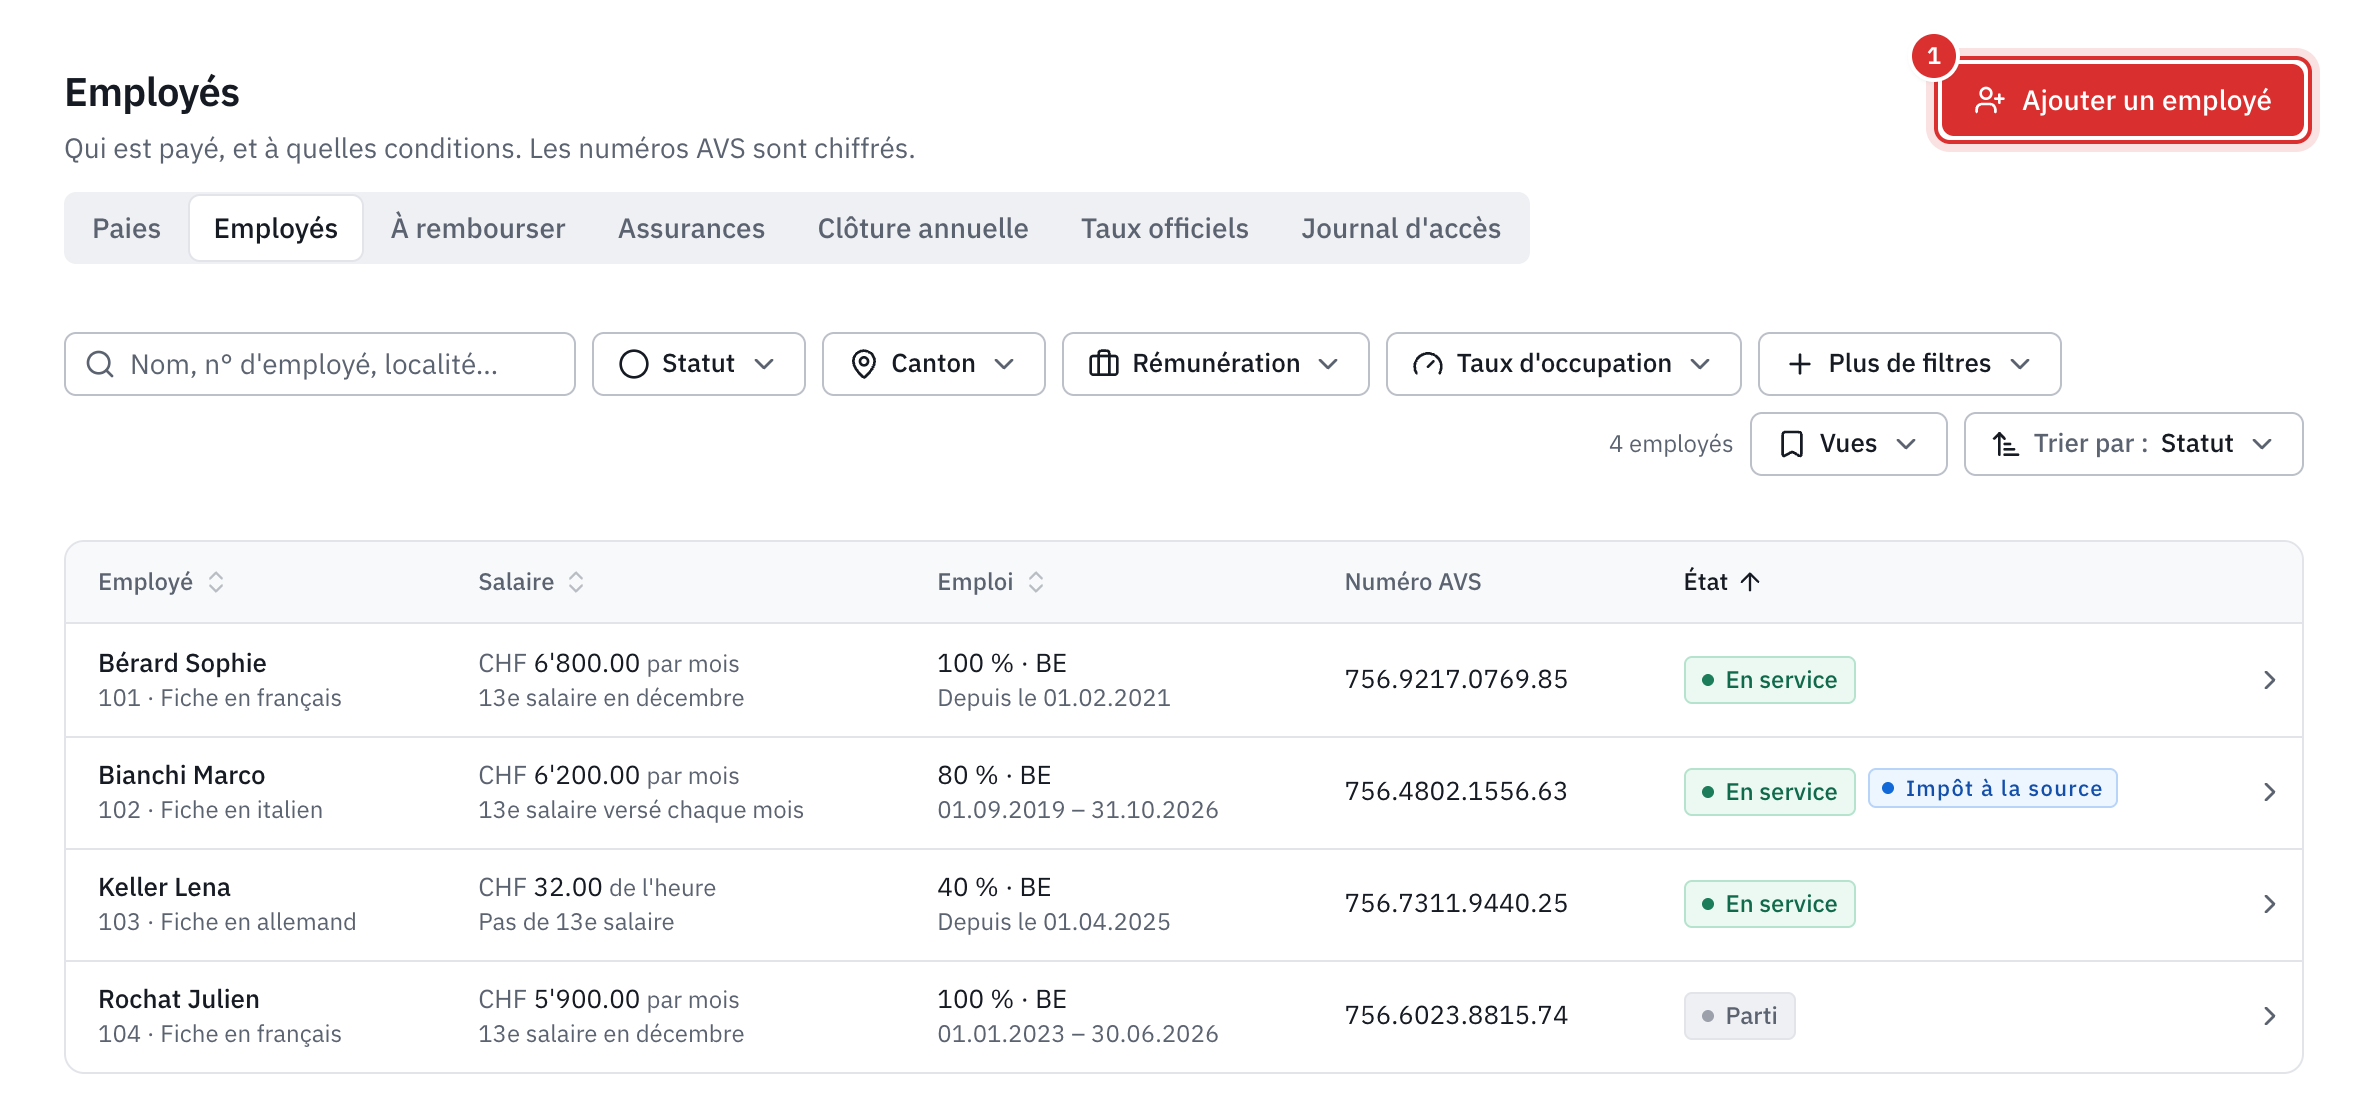Go to the Clôture annuelle tab
Screen dimensions: 2368x1120
[923, 228]
